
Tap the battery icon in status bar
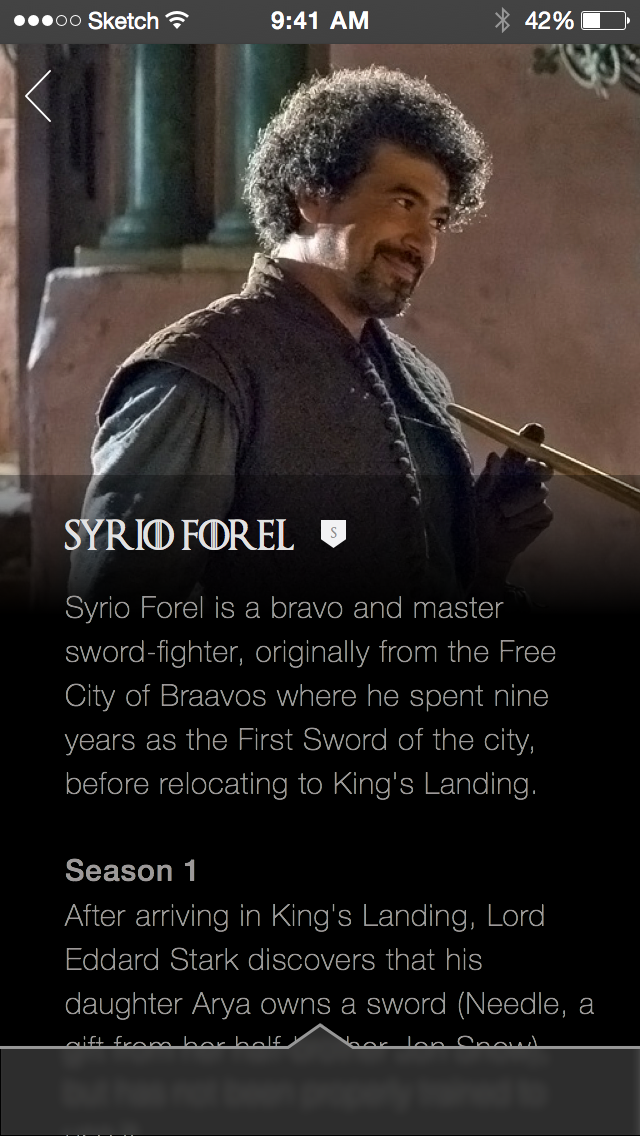click(x=604, y=20)
